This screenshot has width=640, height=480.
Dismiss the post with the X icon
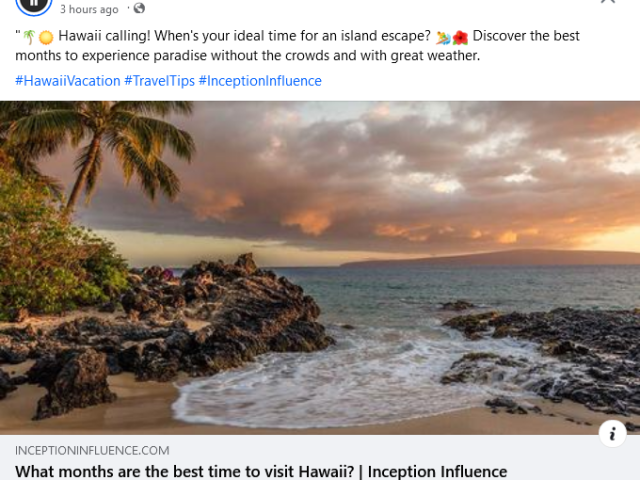coord(608,1)
